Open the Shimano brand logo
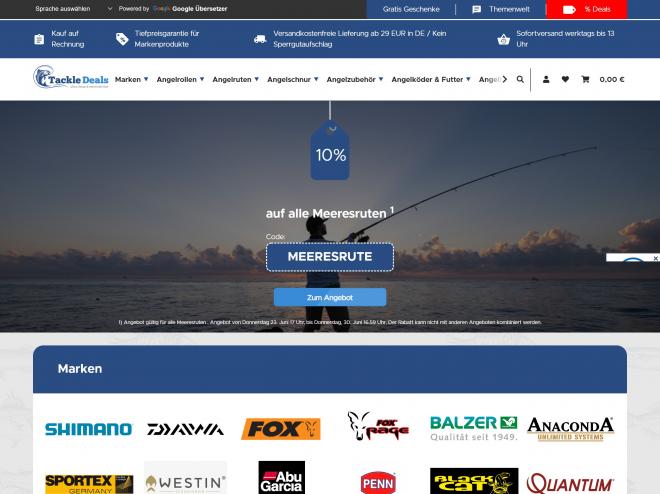The height and width of the screenshot is (494, 660). coord(88,429)
